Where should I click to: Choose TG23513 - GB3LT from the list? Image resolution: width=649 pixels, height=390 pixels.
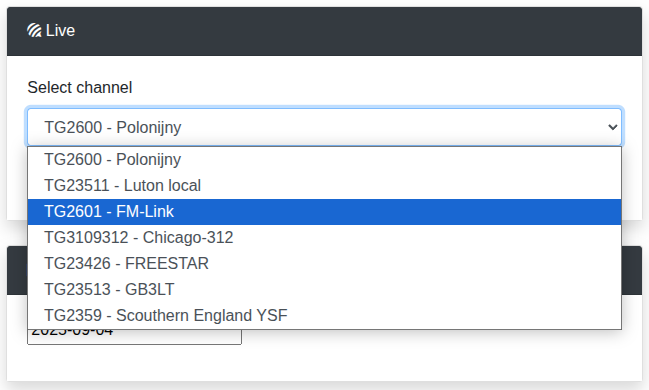[x=324, y=289]
